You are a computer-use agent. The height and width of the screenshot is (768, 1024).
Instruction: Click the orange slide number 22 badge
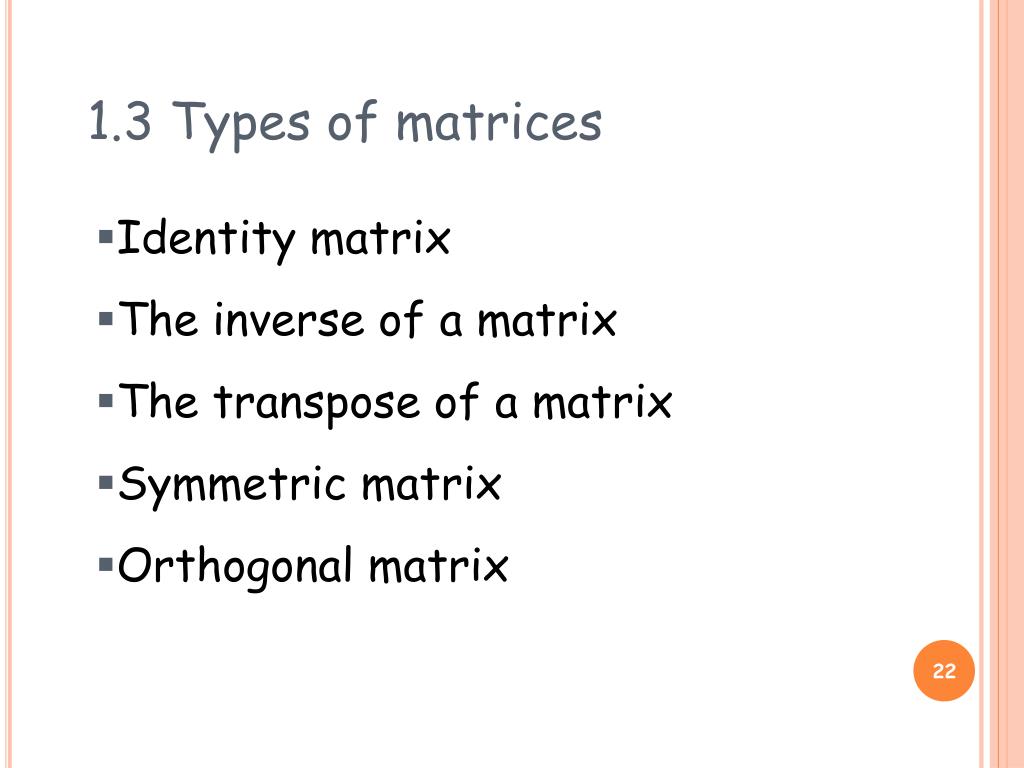coord(944,671)
